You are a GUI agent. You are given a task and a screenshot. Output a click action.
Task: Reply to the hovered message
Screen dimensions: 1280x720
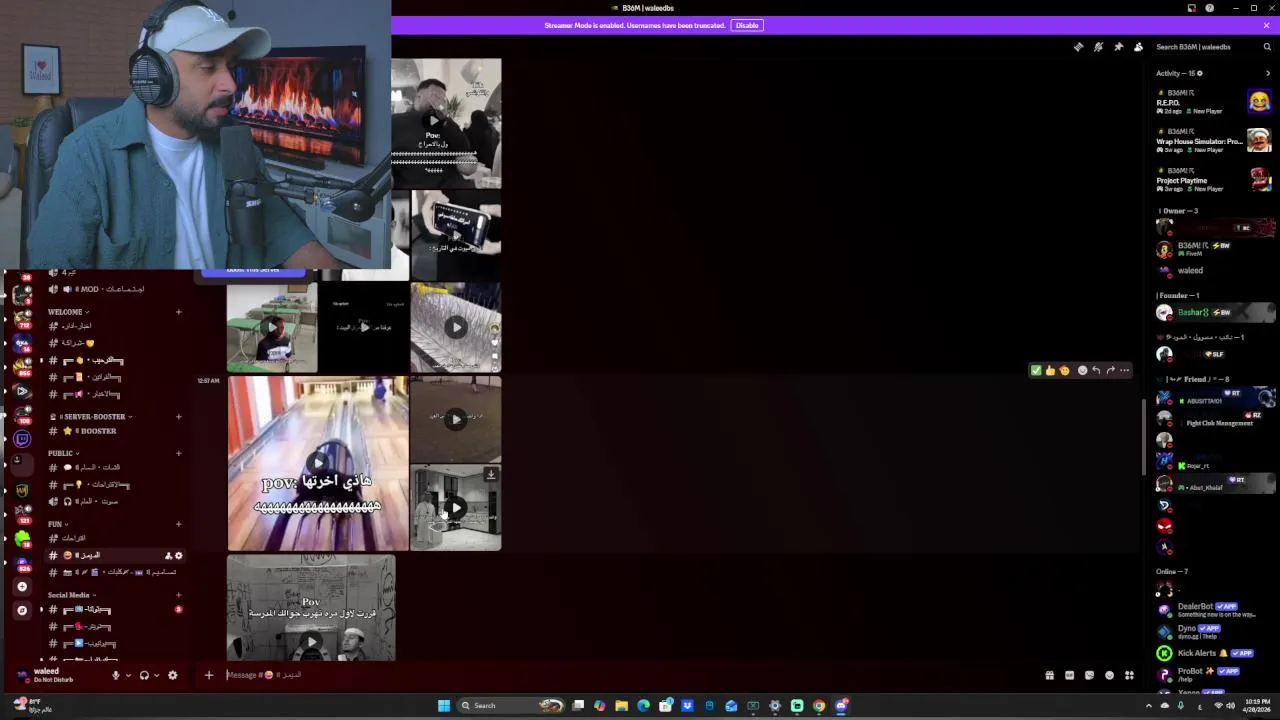(1096, 370)
